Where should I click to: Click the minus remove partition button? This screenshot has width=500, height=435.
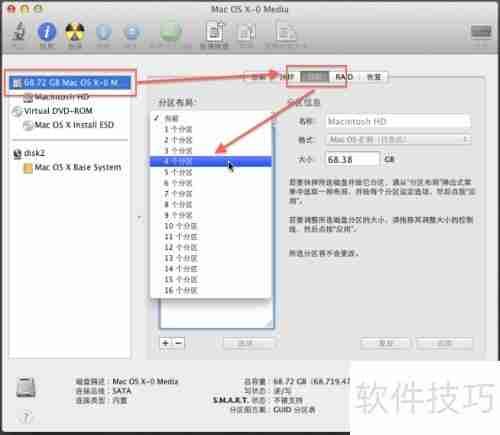click(178, 343)
